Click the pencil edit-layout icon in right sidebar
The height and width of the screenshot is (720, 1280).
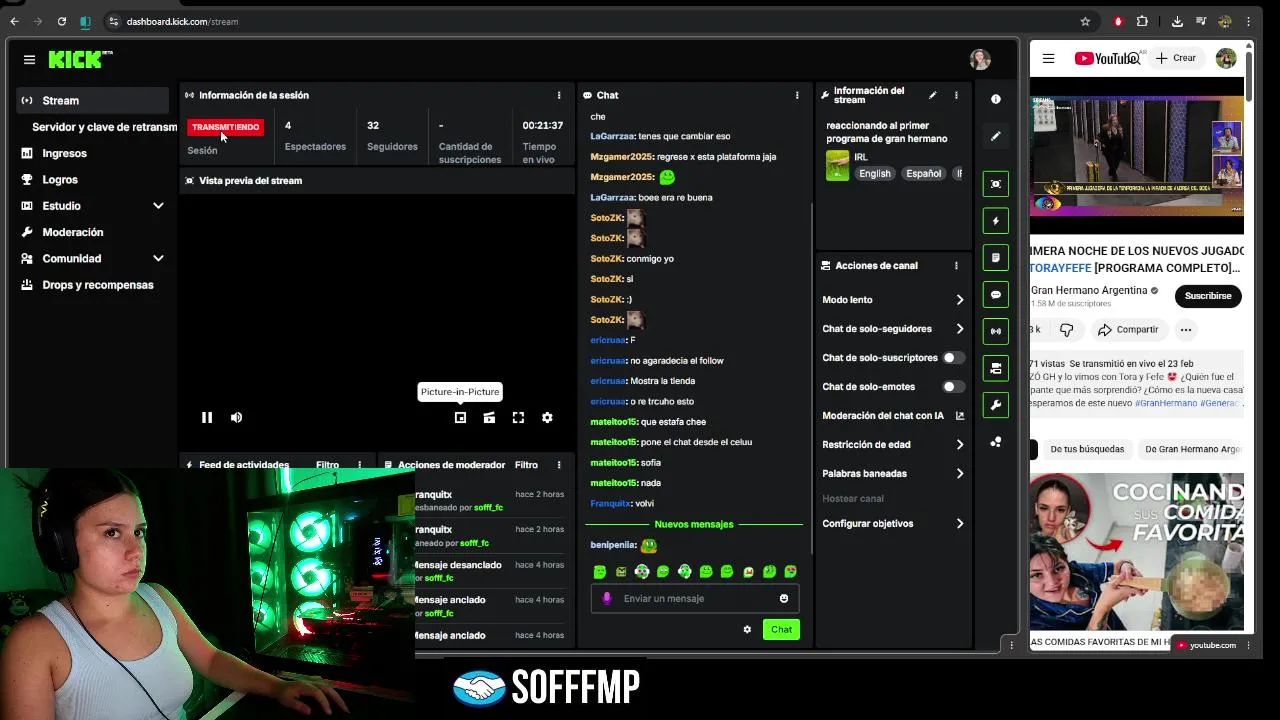coord(995,136)
